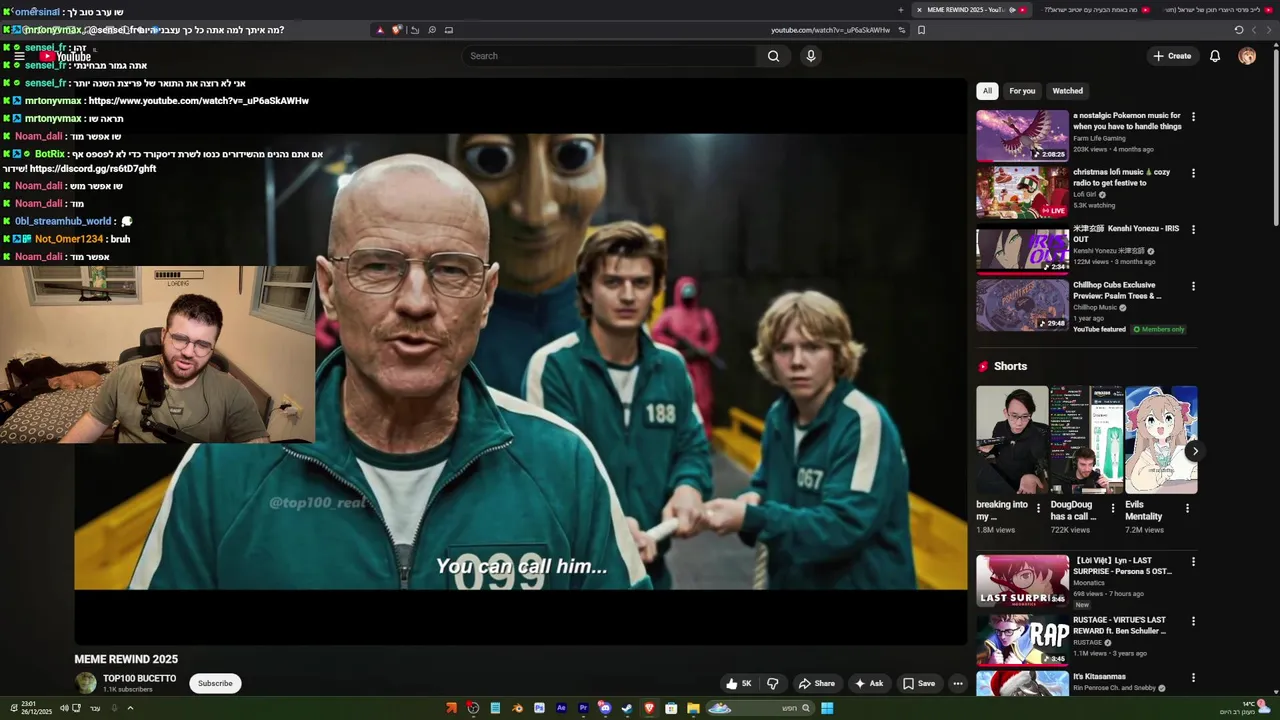Open nostalgic Pokemon music video thumbnail
Viewport: 1280px width, 720px height.
tap(1022, 135)
